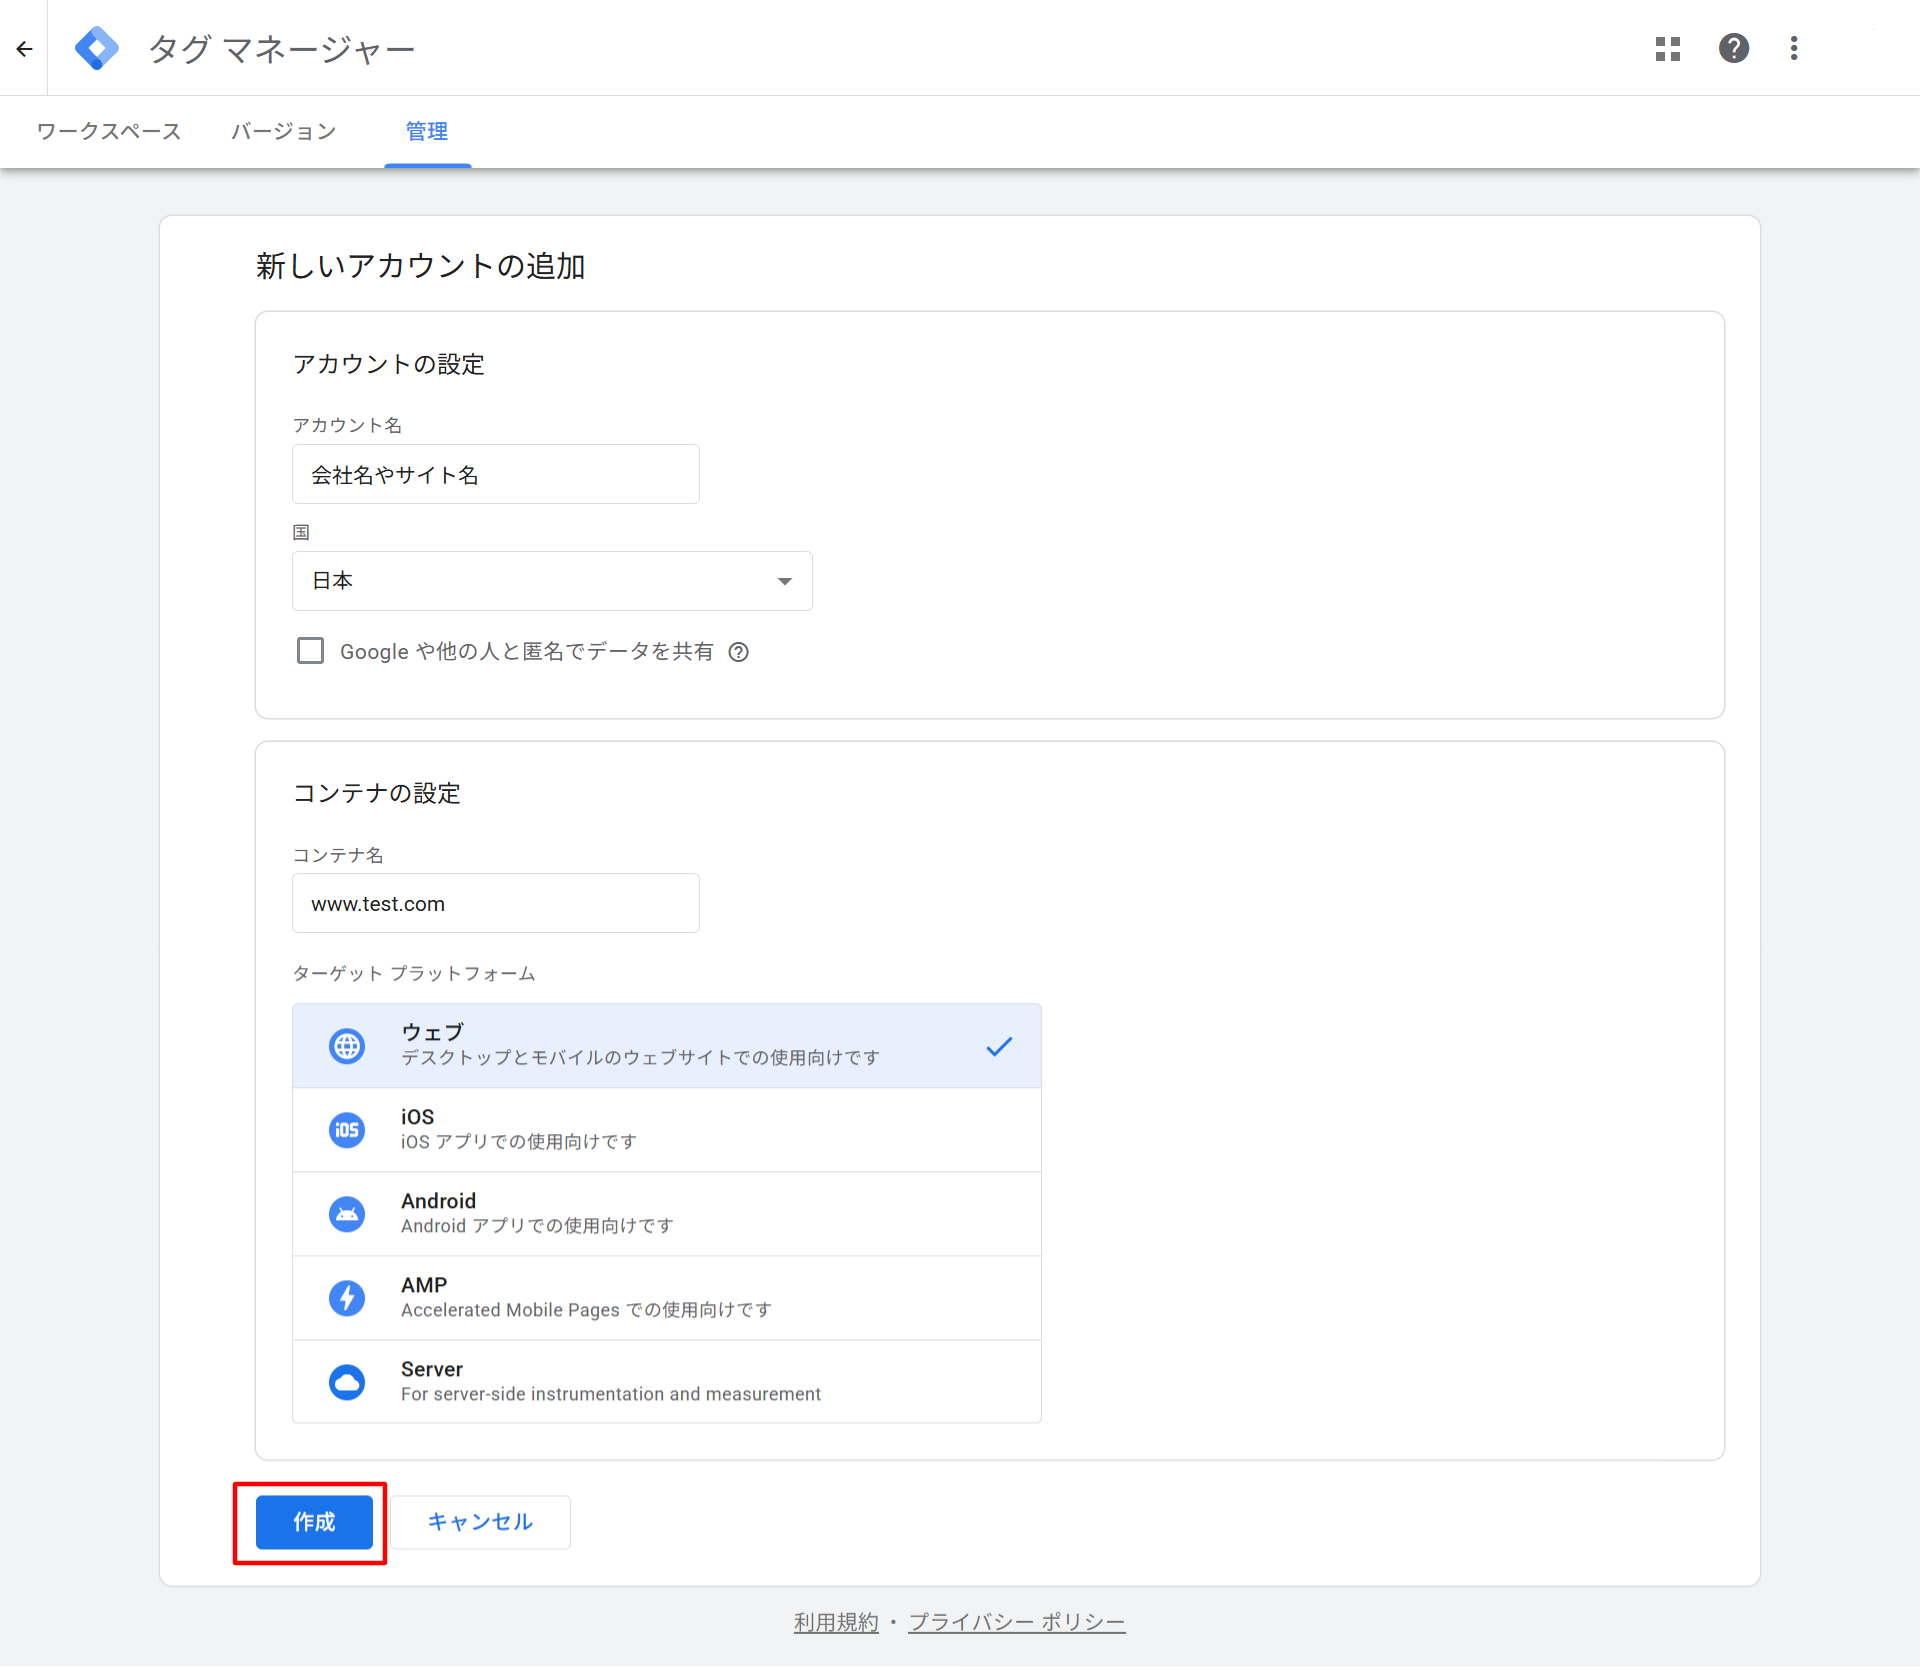Choose the Server platform row
This screenshot has width=1920, height=1670.
coord(666,1381)
